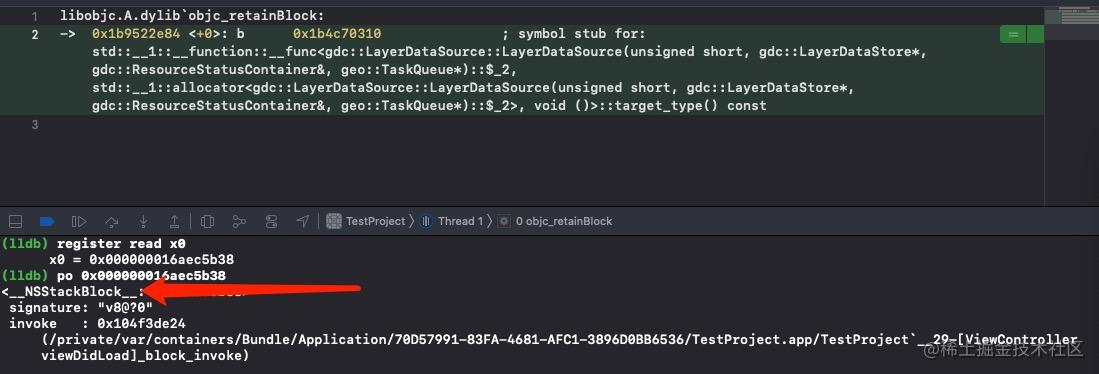This screenshot has height=374, width=1099.
Task: Click the Simulate Location arrow icon
Action: pyautogui.click(x=303, y=221)
